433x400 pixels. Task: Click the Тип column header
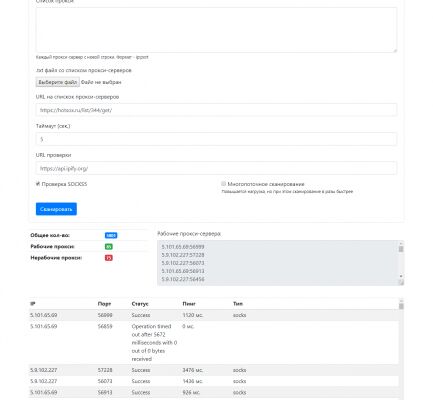[238, 304]
